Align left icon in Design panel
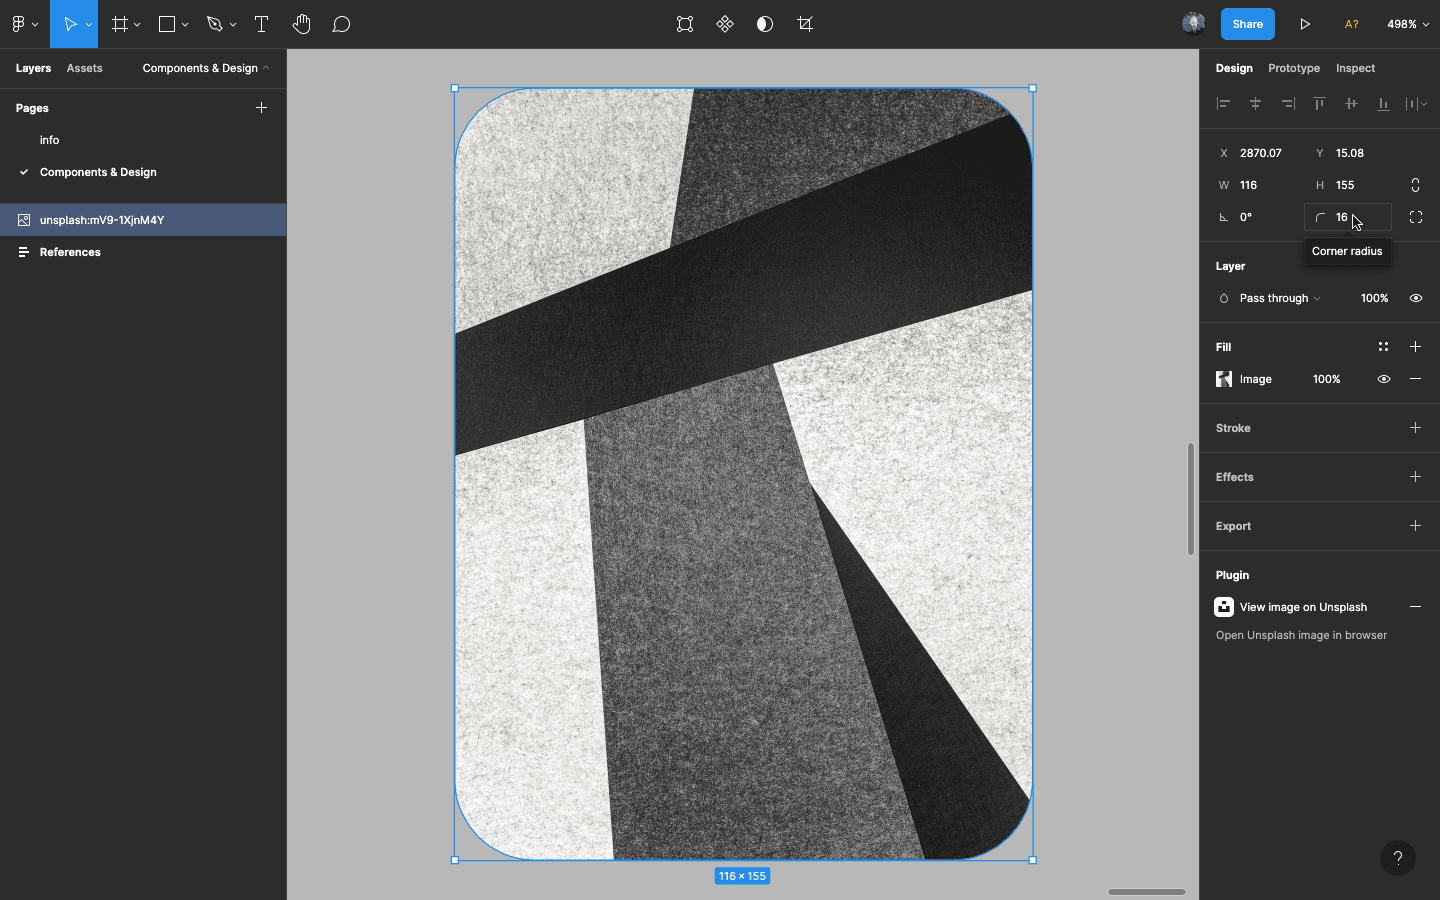1440x900 pixels. tap(1223, 103)
